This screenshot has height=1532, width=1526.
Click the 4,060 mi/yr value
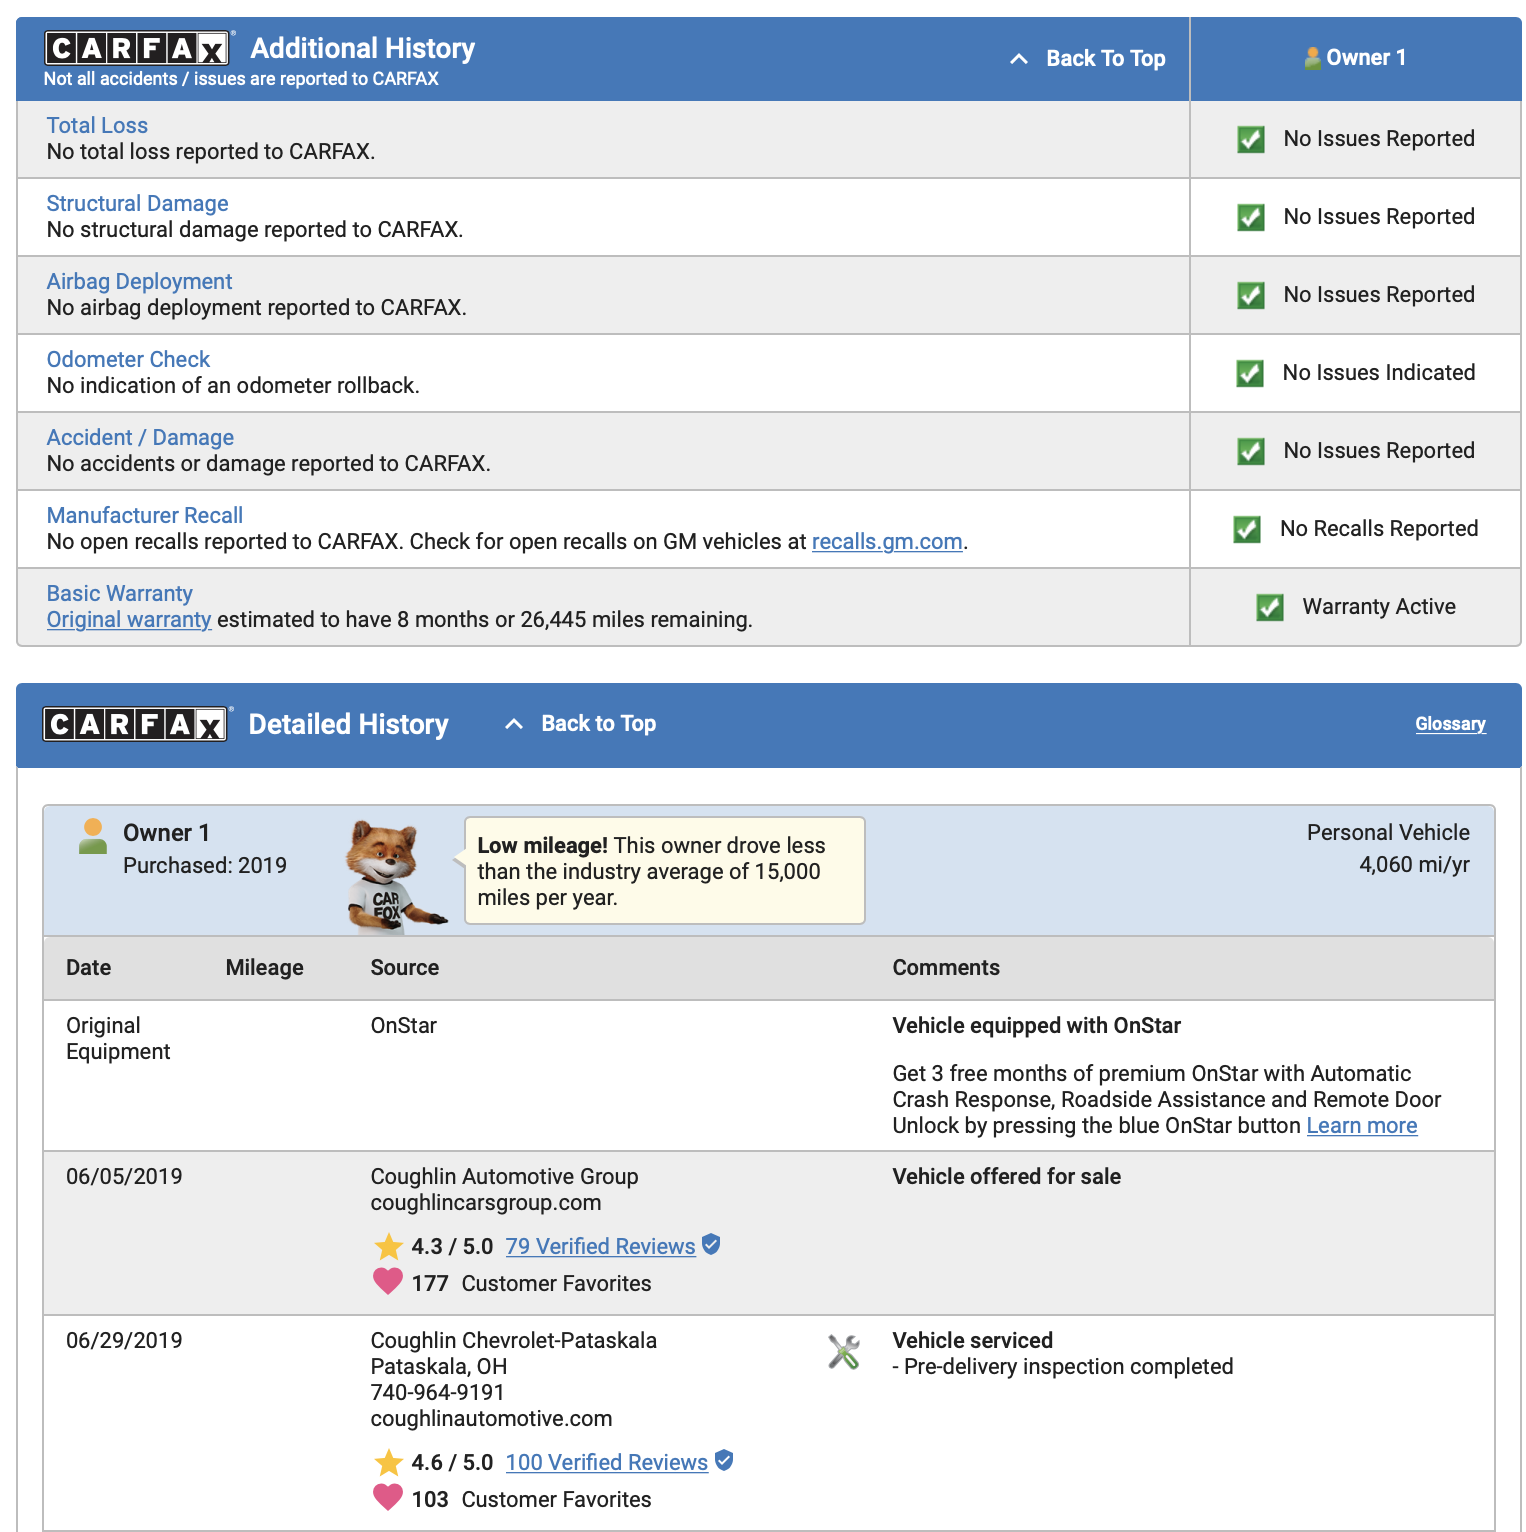pos(1414,865)
